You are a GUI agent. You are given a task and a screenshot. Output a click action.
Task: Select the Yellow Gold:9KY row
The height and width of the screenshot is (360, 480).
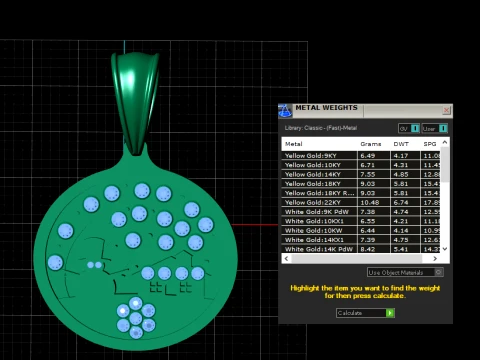point(361,156)
